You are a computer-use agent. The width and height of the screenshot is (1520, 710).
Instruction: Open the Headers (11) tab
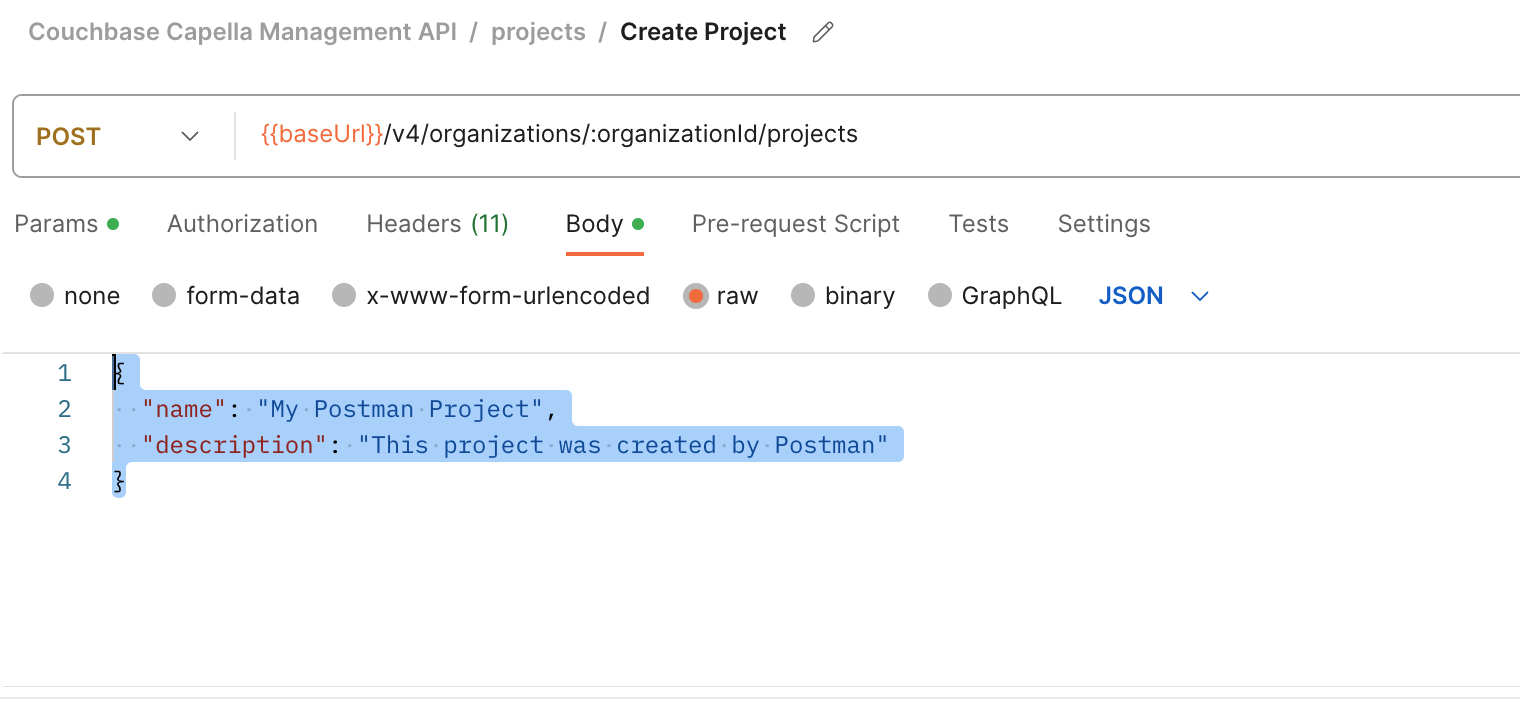coord(437,224)
